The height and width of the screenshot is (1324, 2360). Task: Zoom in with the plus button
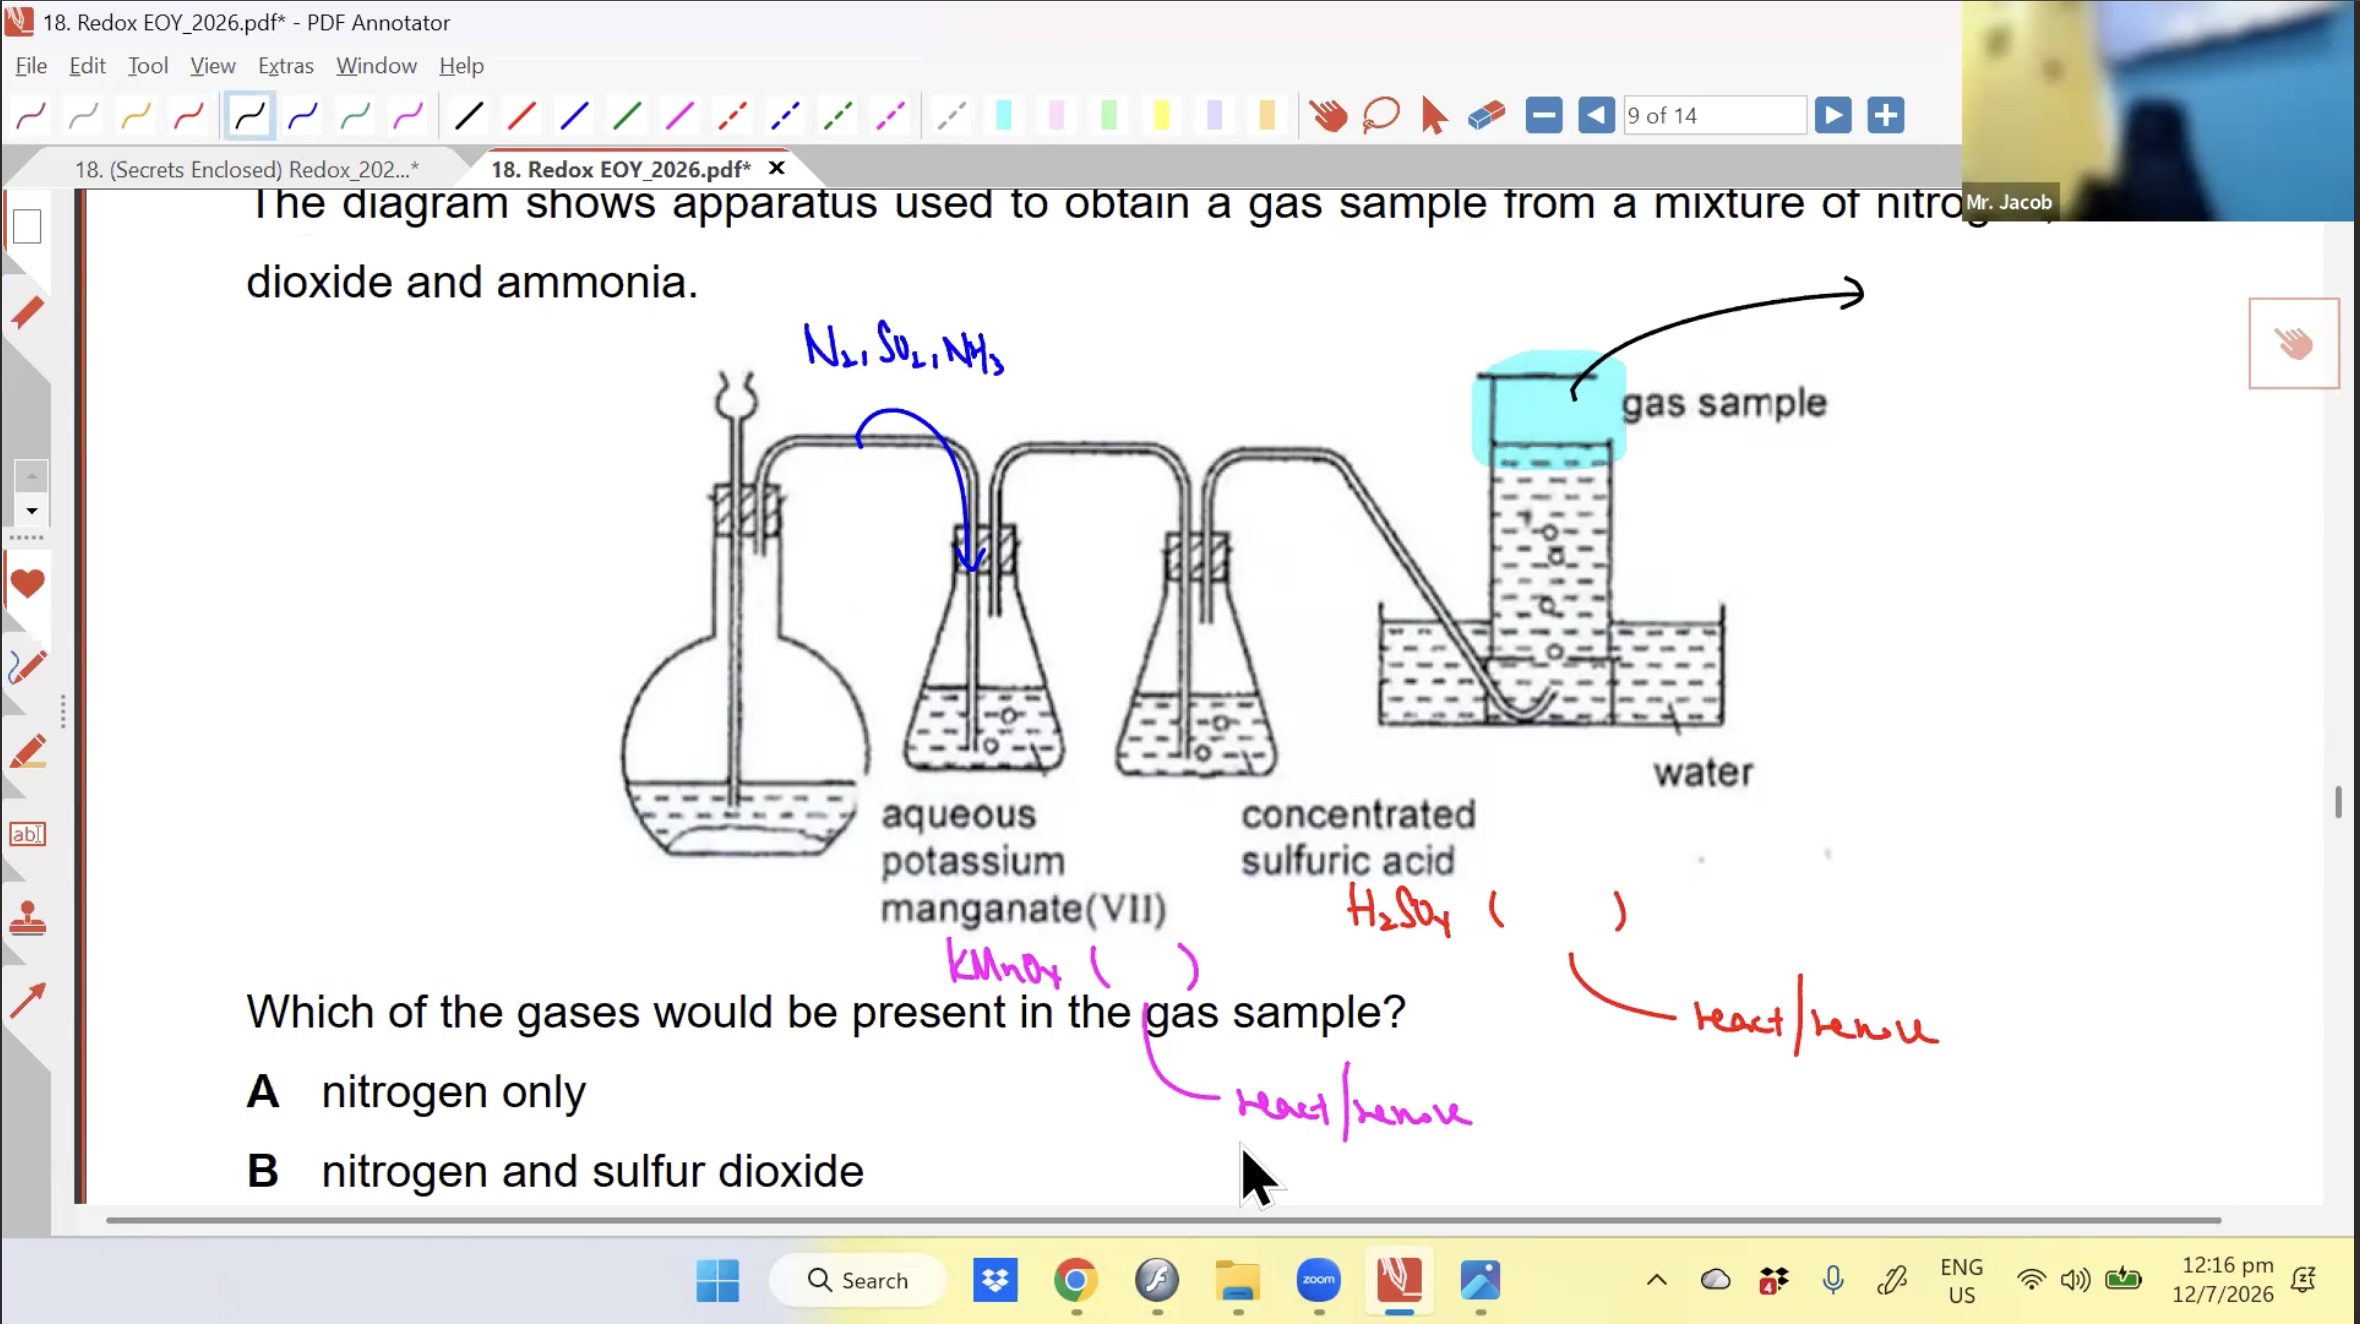1886,116
